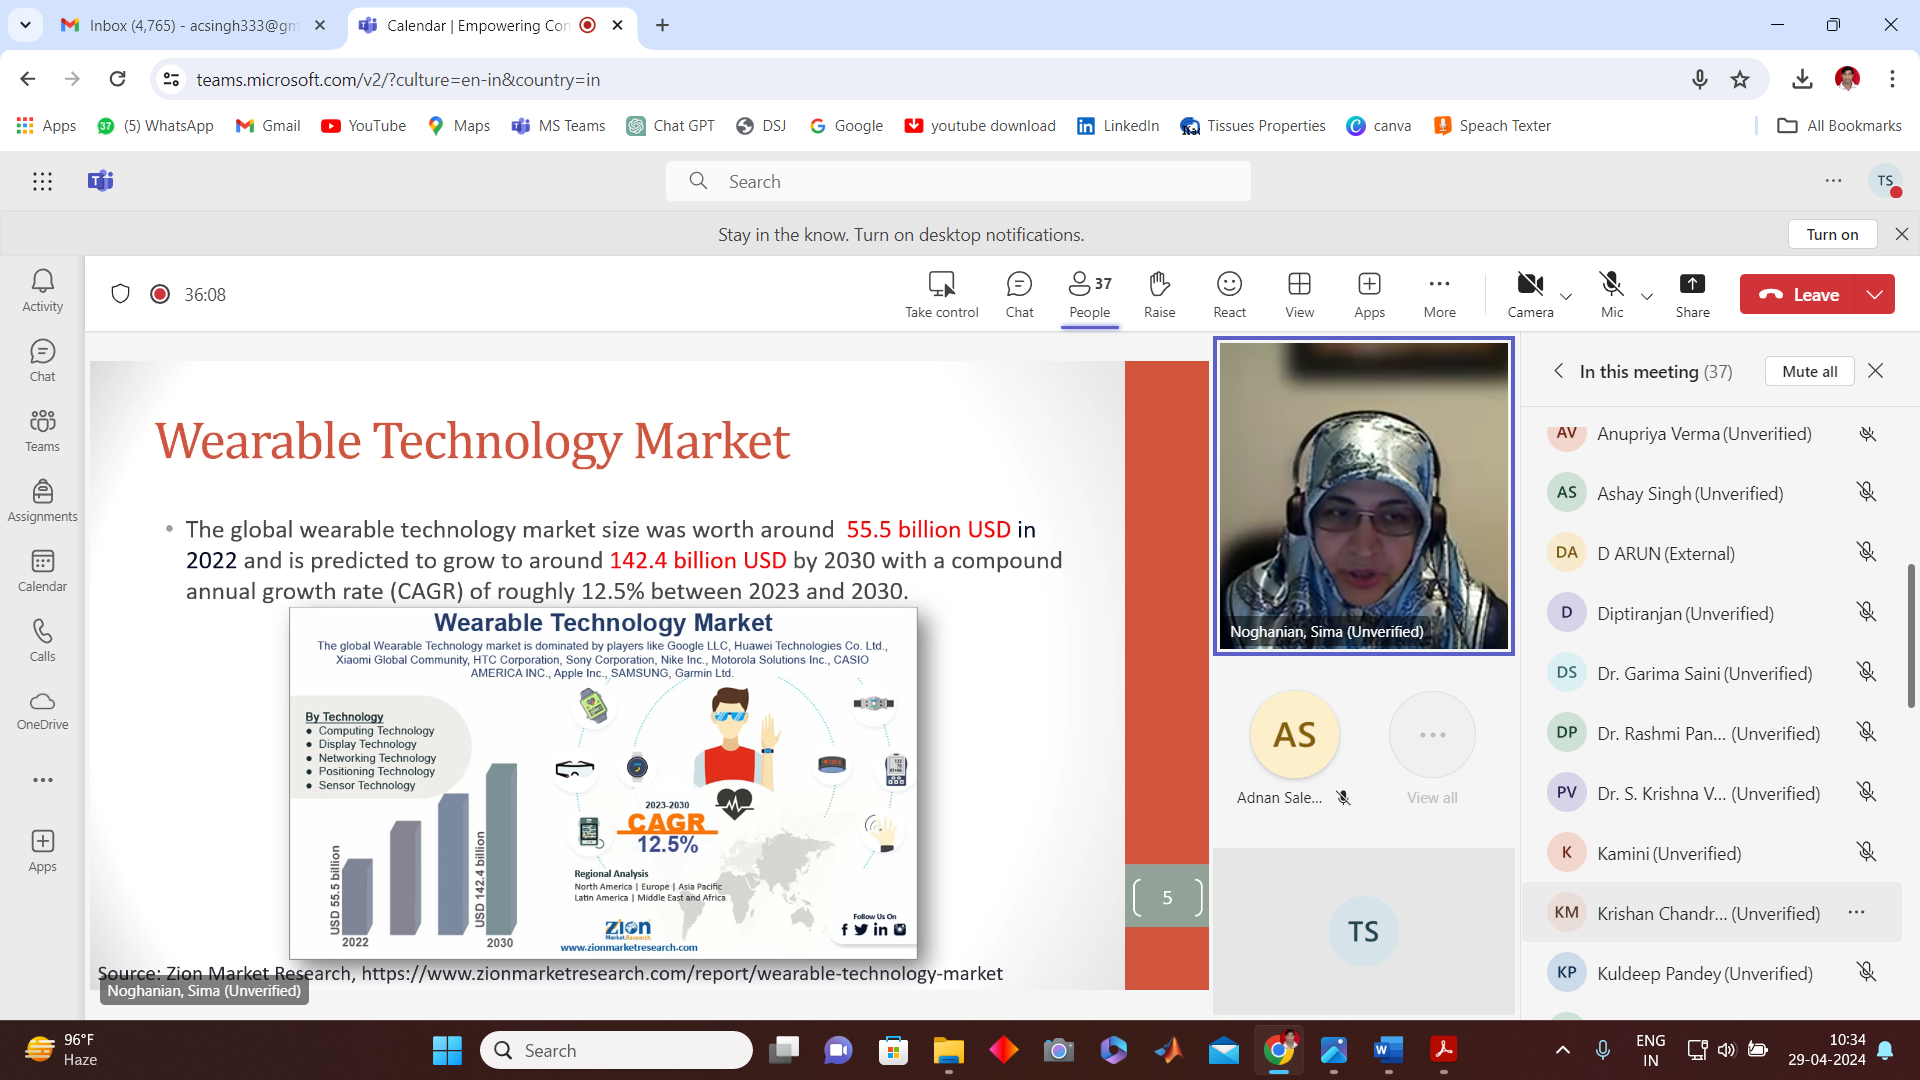Open OneDrive from the Teams sidebar
The image size is (1920, 1080).
[x=42, y=710]
